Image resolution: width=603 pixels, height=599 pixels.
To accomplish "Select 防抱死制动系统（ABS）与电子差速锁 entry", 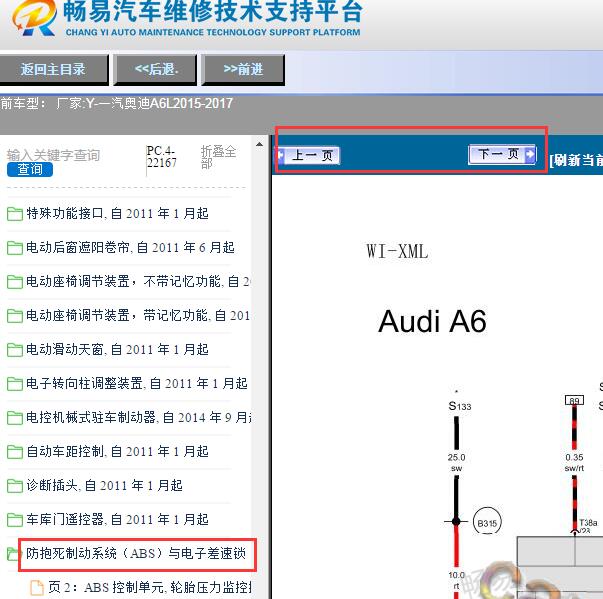I will tap(136, 554).
